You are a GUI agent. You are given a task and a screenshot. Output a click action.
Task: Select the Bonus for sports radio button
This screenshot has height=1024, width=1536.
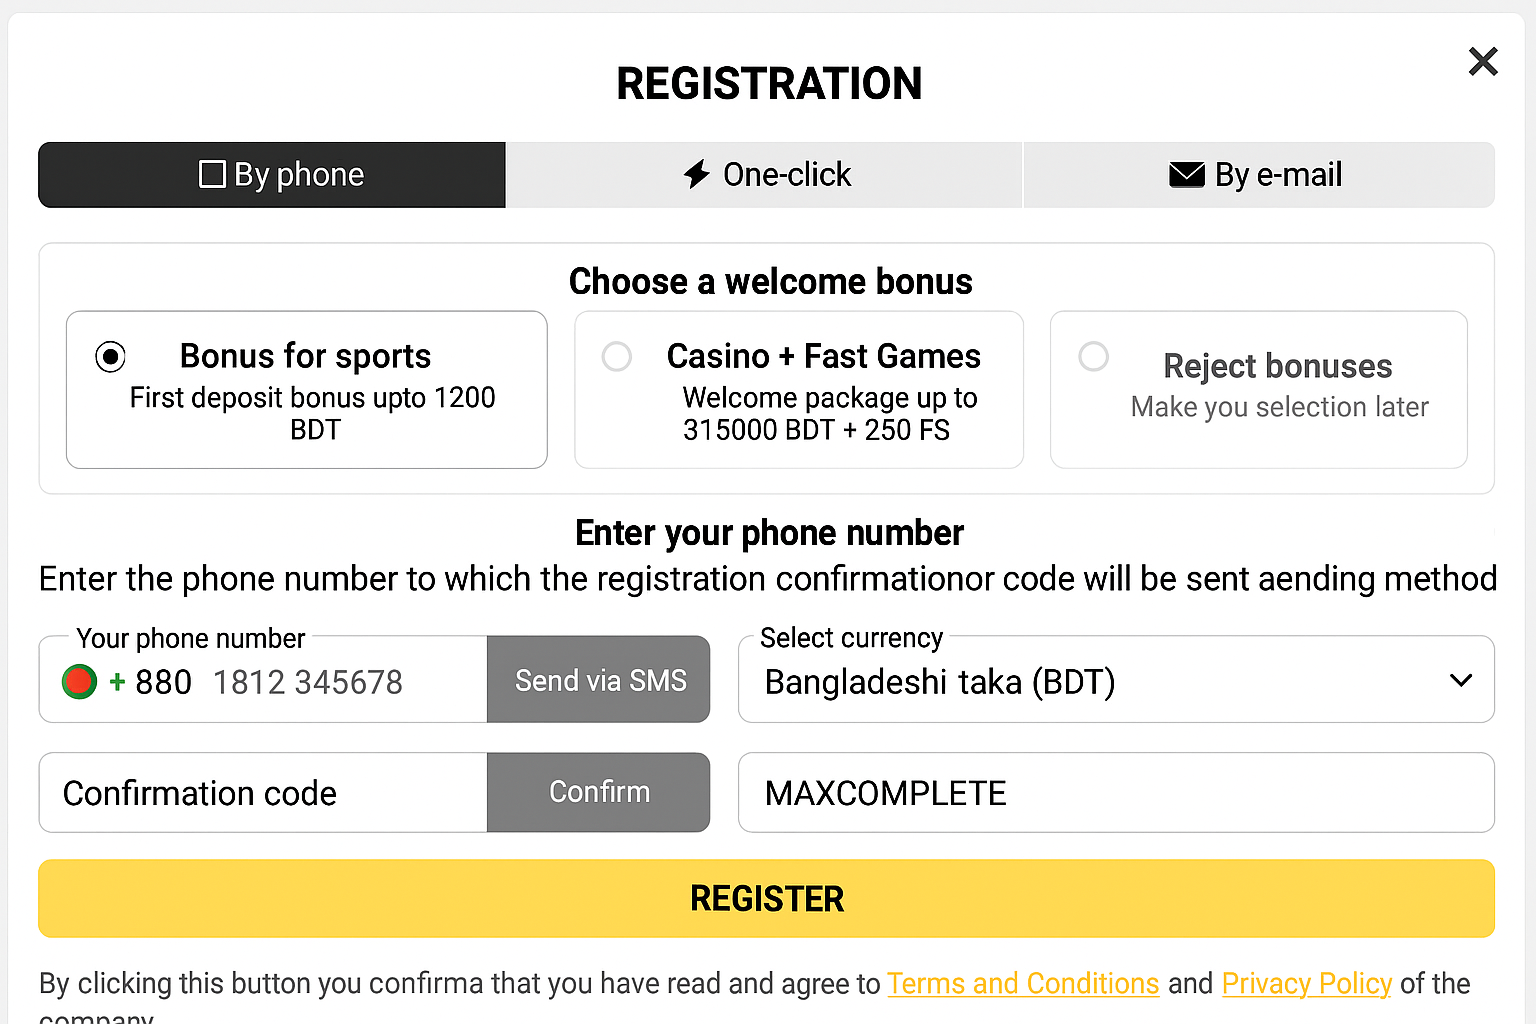pyautogui.click(x=110, y=357)
